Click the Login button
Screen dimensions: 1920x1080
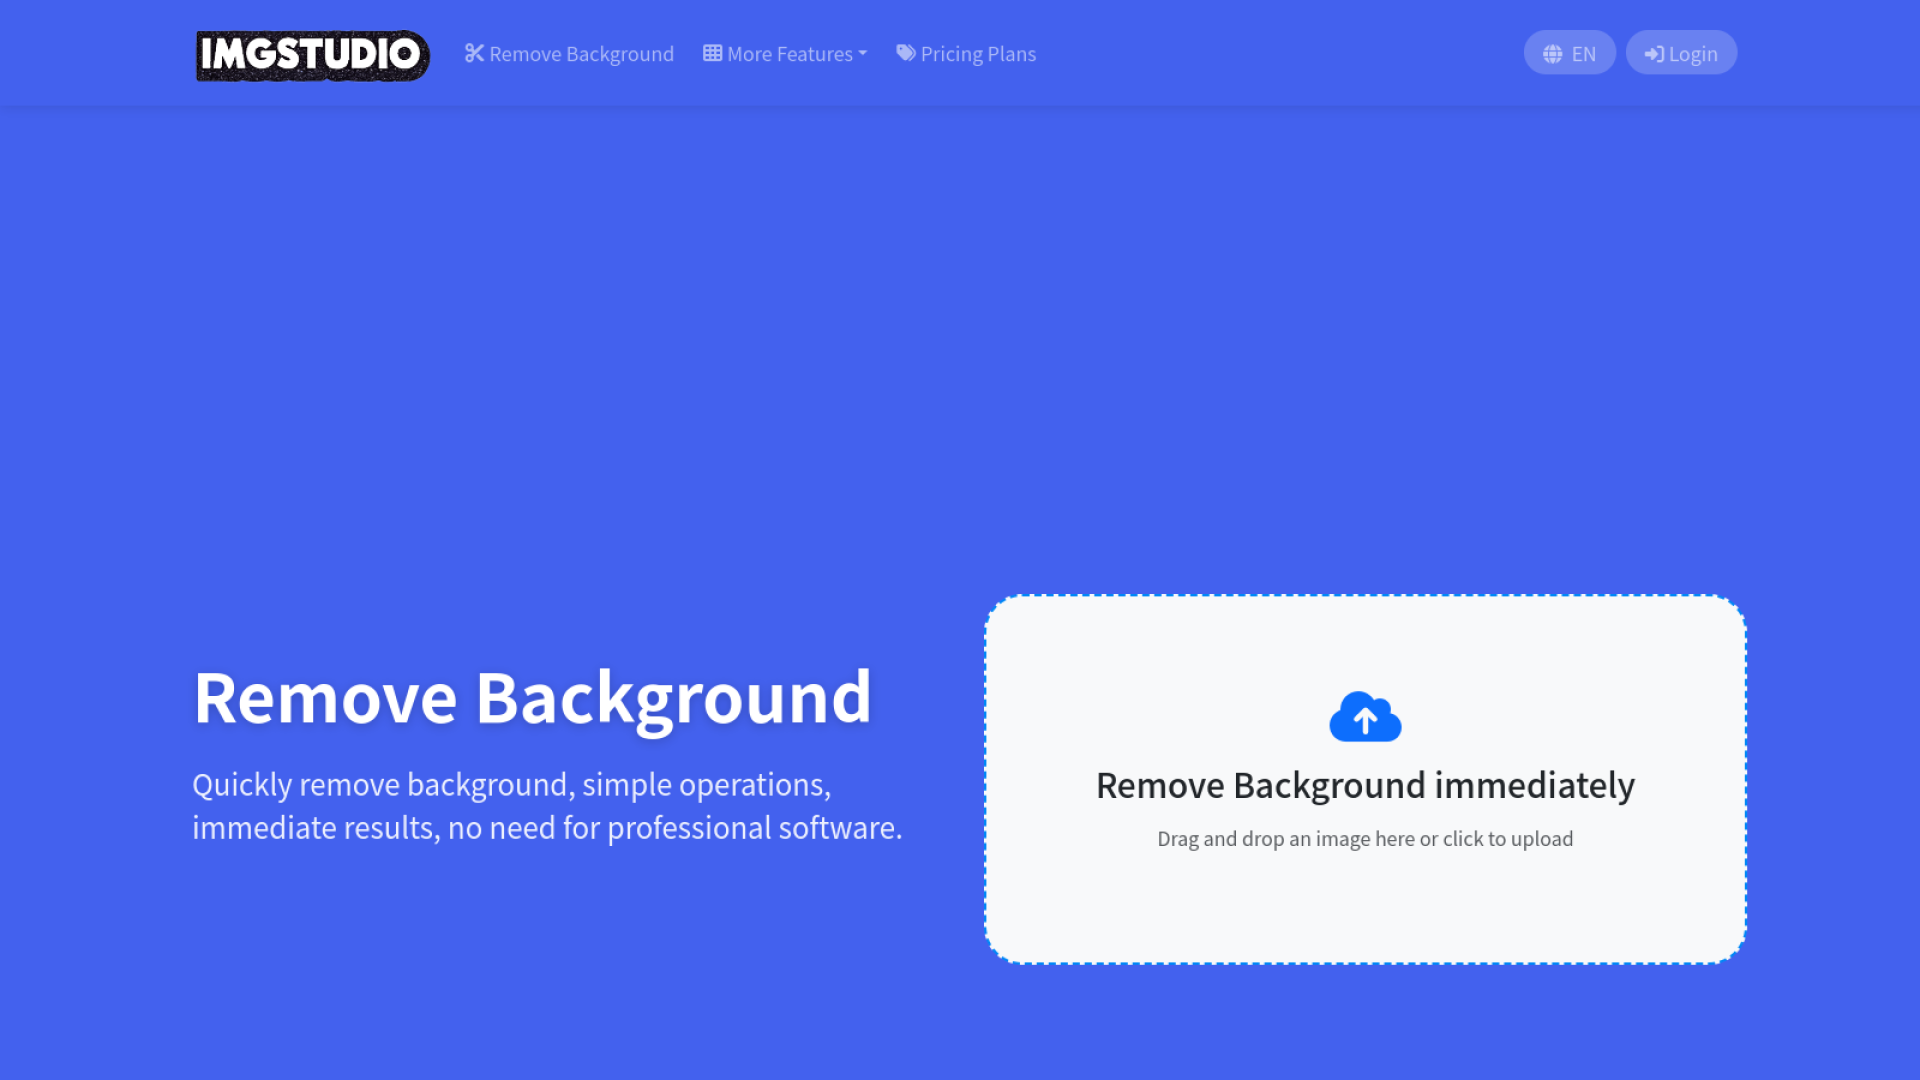click(x=1681, y=53)
